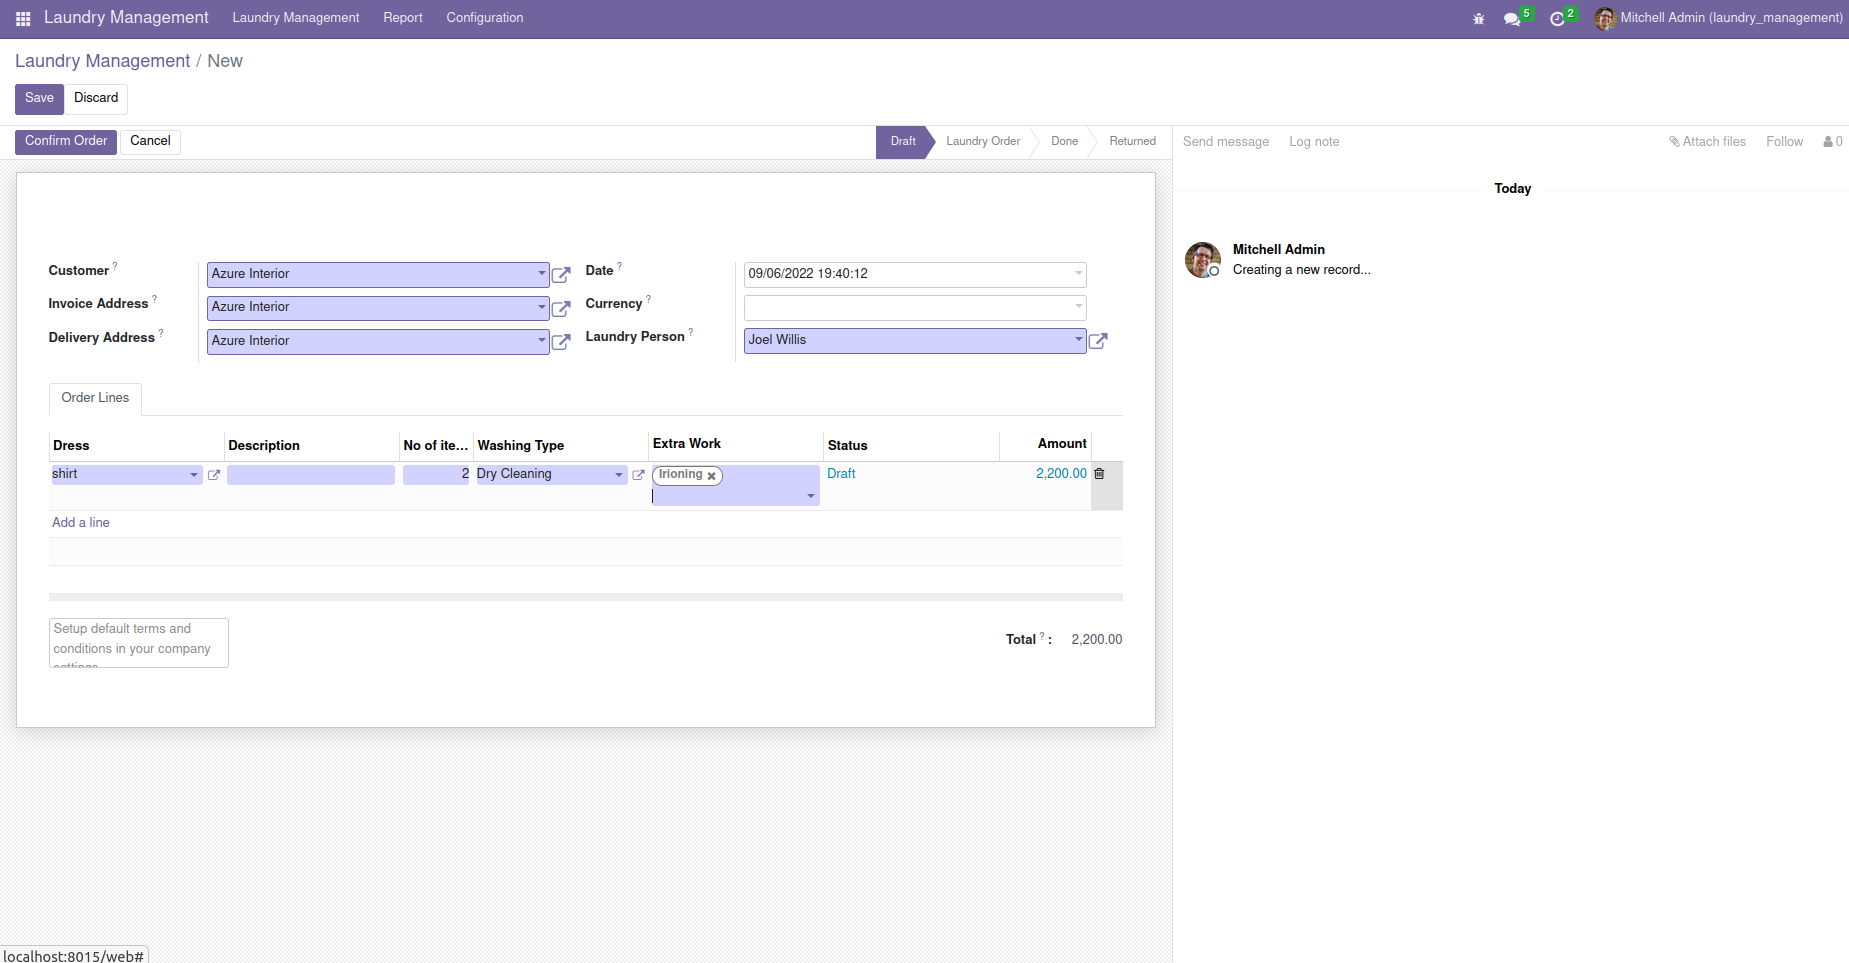Expand the Dress dropdown showing shirt
Viewport: 1849px width, 963px height.
pyautogui.click(x=194, y=475)
